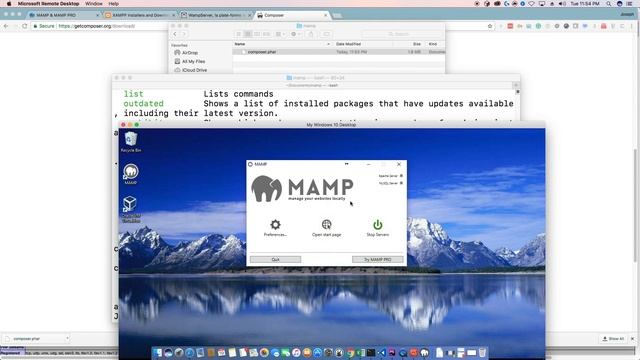Open the Apple menu
The width and height of the screenshot is (640, 360).
9,4
